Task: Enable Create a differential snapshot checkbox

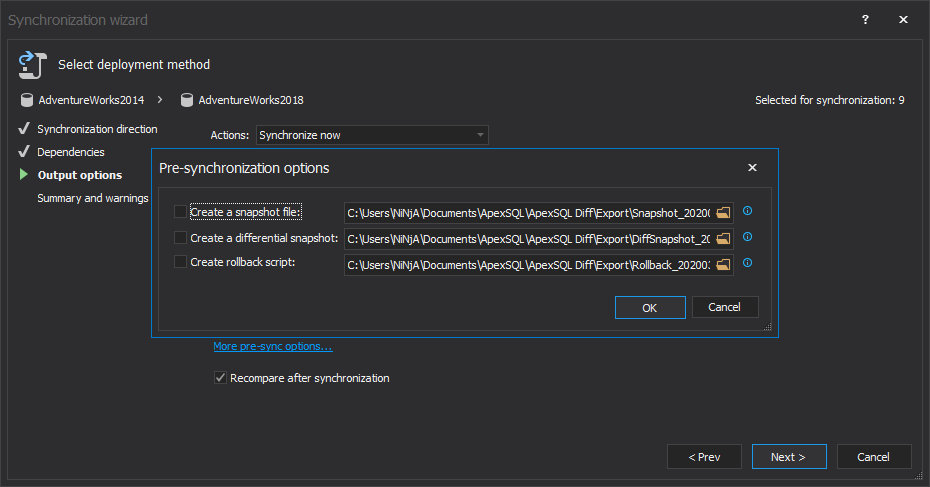Action: tap(180, 238)
